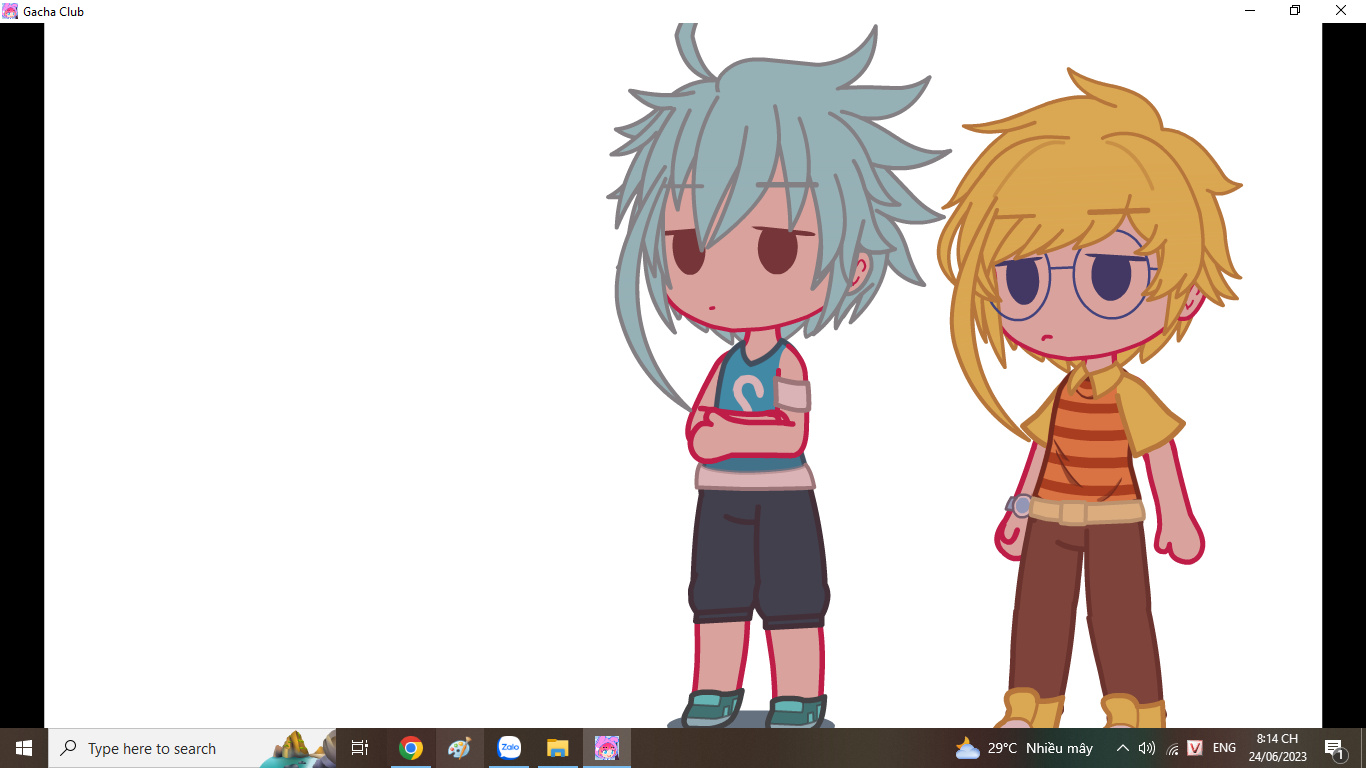Open Zalo from the taskbar
Screen dimensions: 1366x768
(509, 748)
